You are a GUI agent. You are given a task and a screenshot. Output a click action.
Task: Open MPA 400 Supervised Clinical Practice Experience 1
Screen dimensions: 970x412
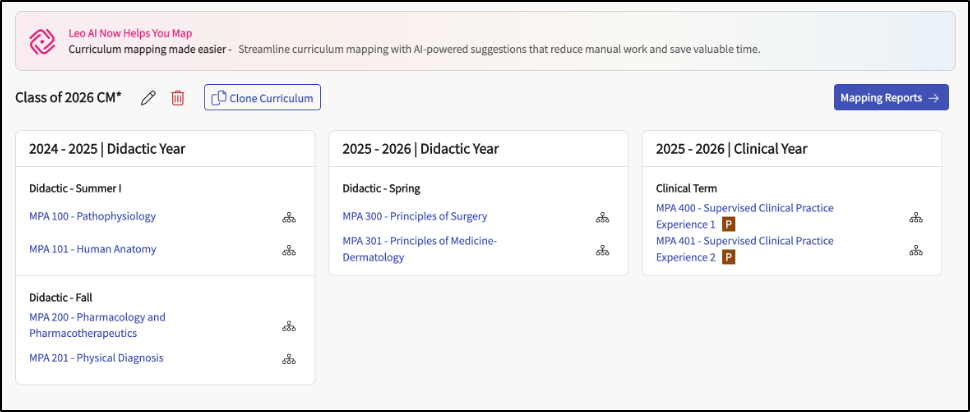744,209
